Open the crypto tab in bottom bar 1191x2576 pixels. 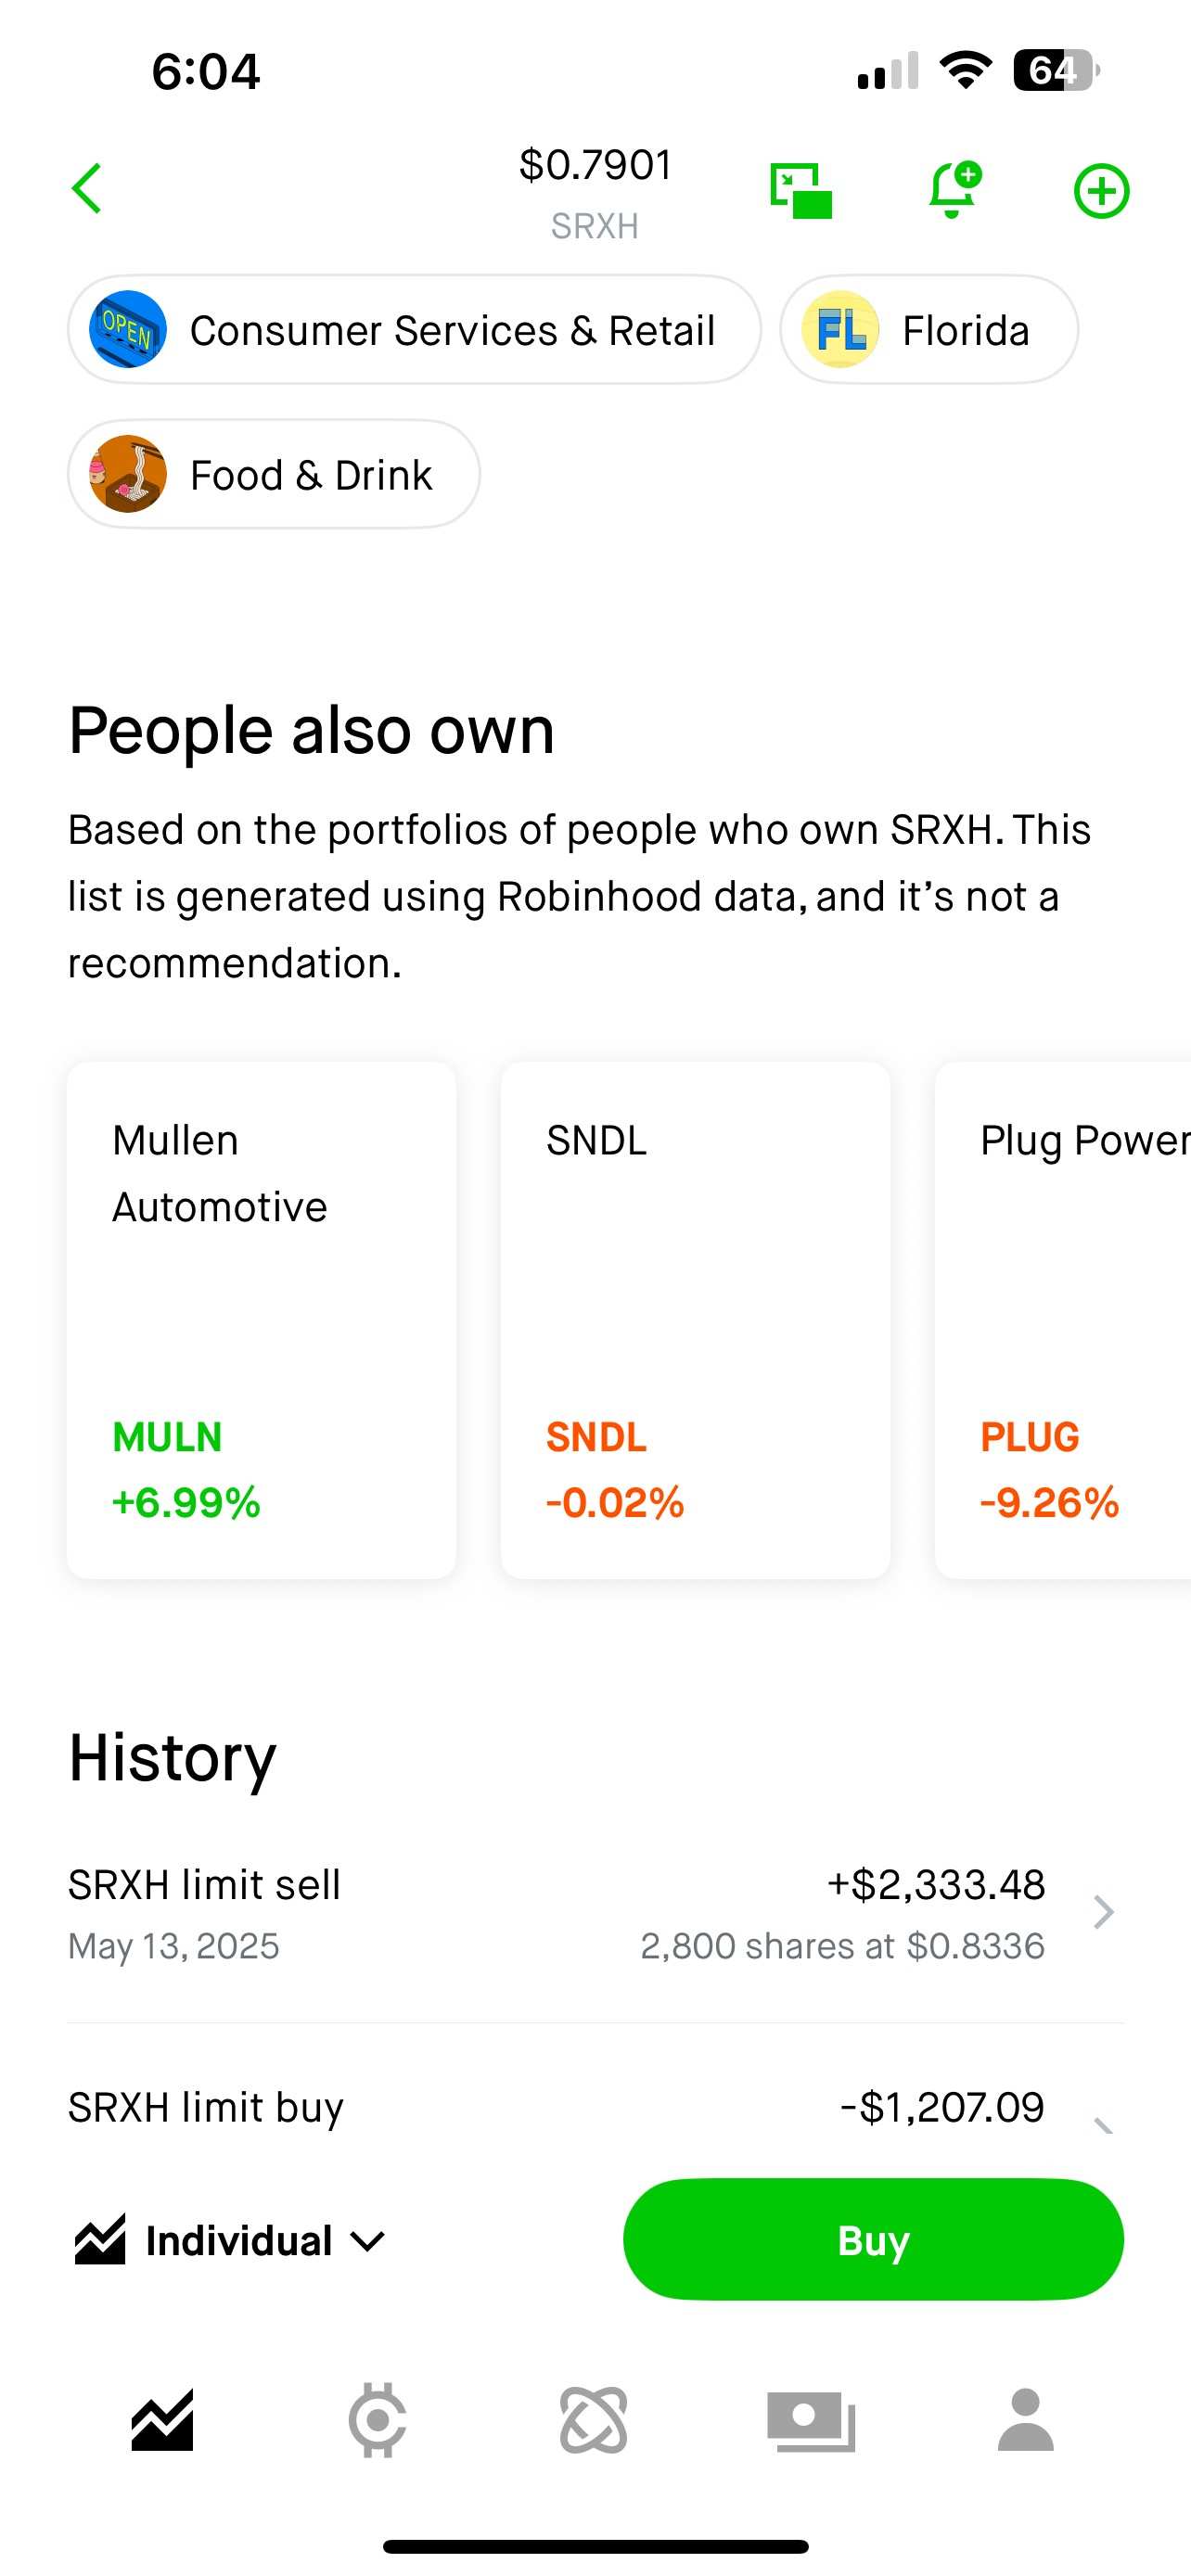tap(377, 2420)
